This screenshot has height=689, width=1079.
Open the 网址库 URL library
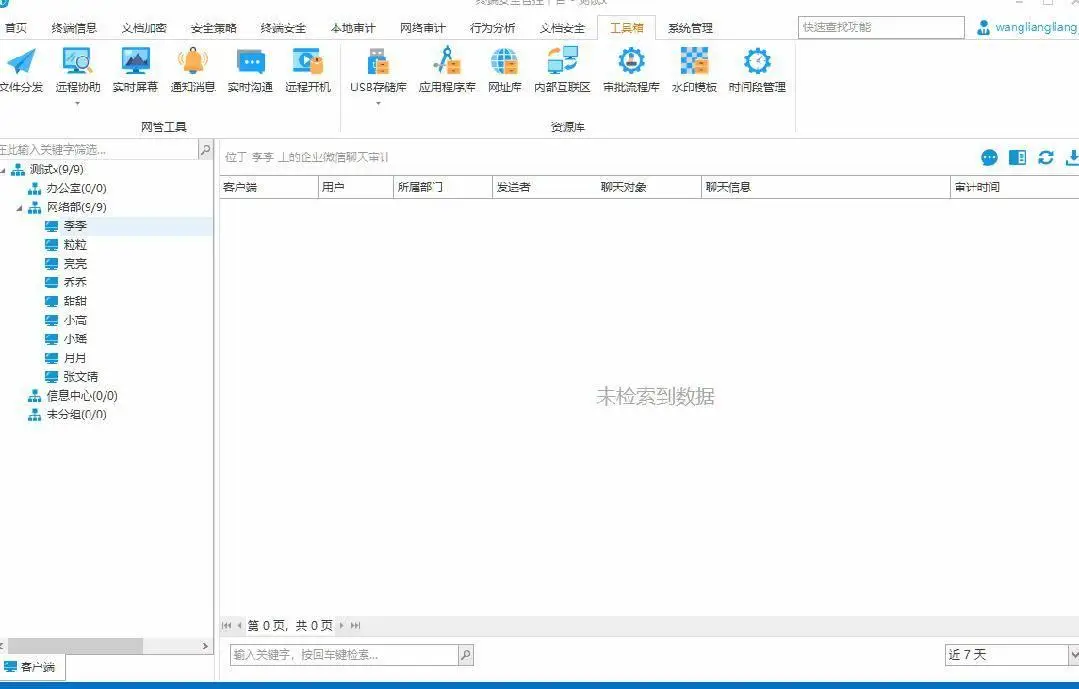[503, 70]
